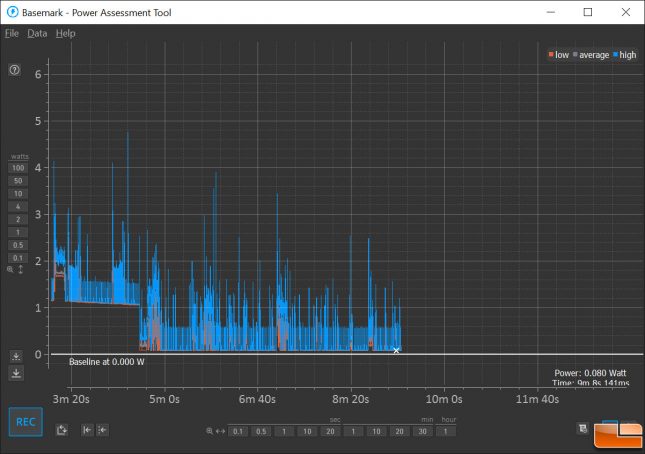
Task: Click the '11m 40s' time axis label
Action: coord(538,399)
